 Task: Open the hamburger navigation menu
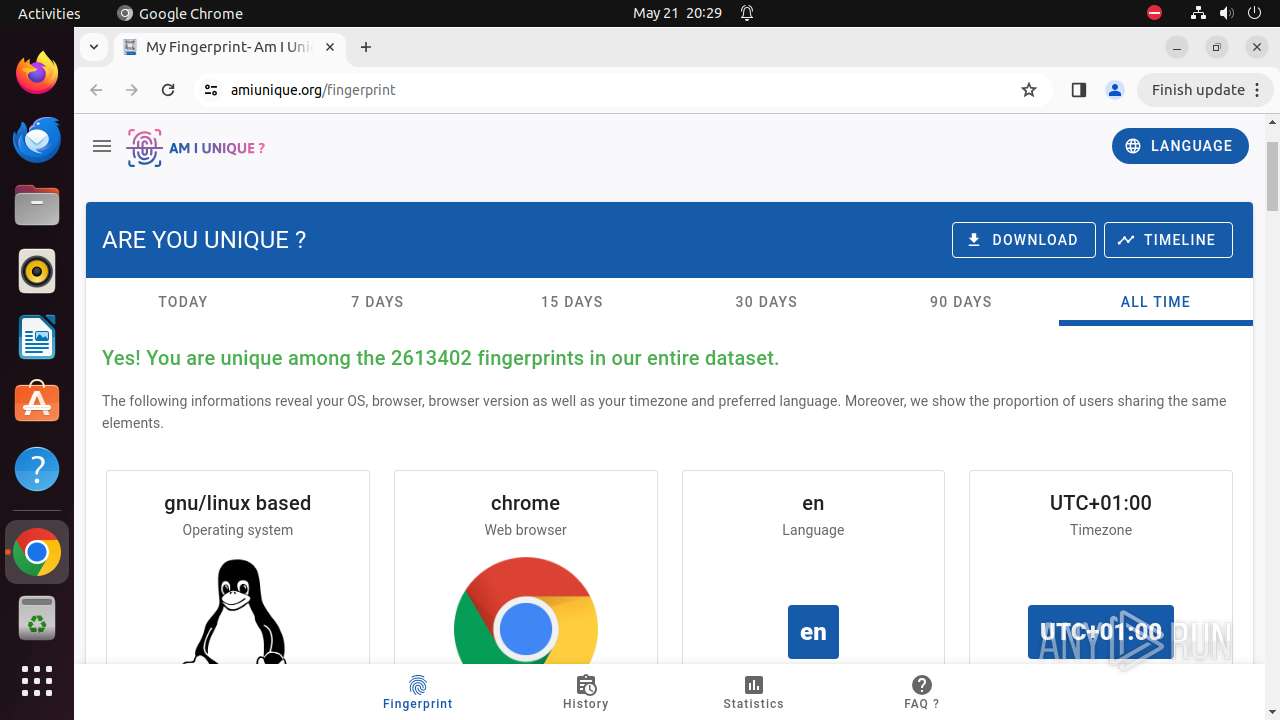coord(101,146)
